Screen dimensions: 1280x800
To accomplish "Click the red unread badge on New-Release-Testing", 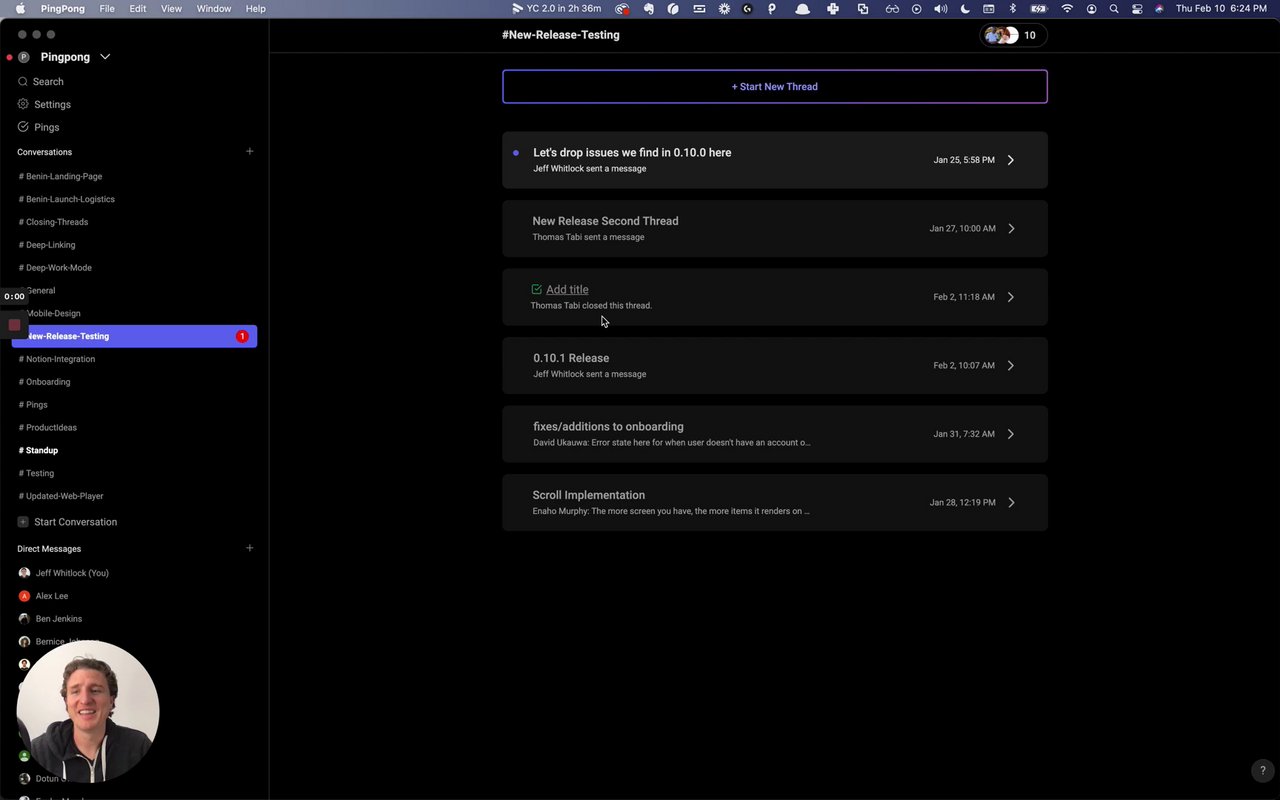I will [242, 336].
